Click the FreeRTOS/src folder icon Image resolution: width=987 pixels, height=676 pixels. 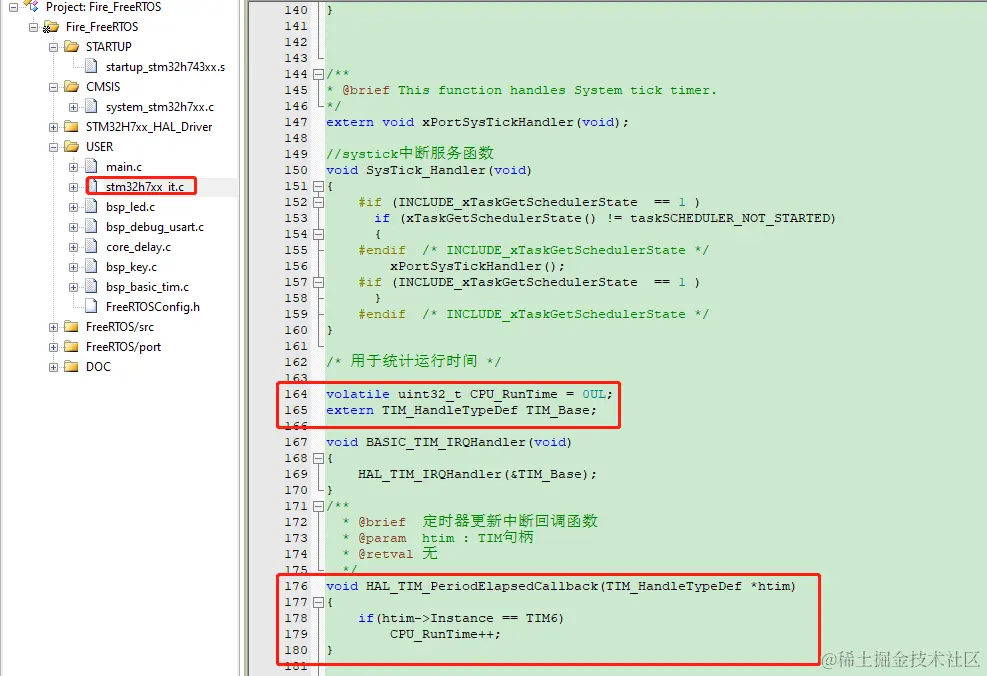coord(72,327)
